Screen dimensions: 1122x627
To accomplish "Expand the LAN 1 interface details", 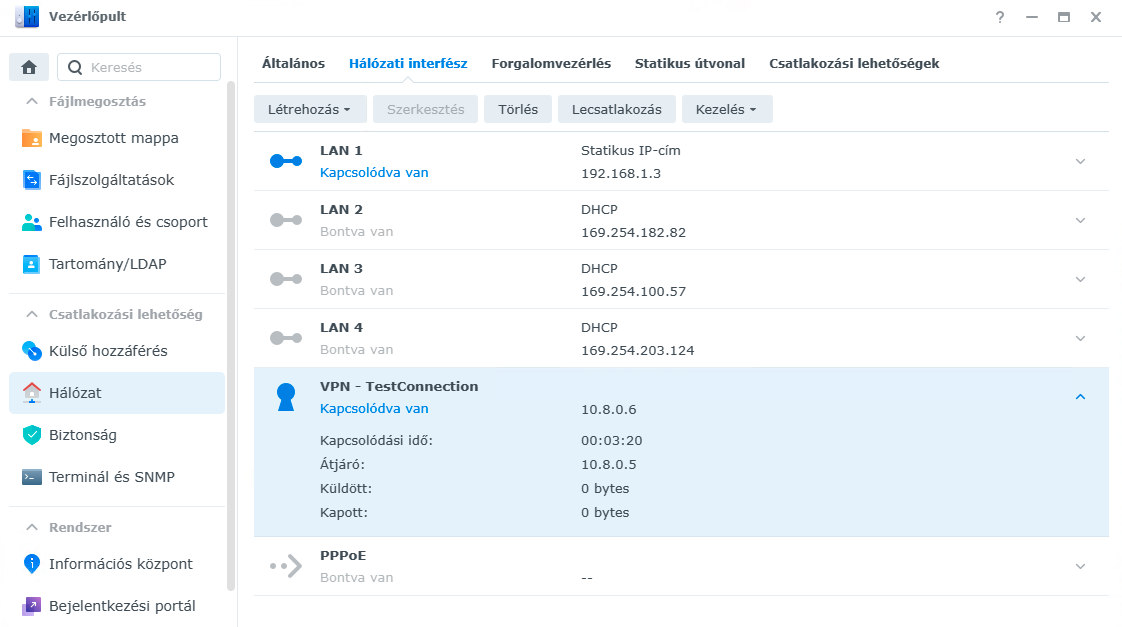I will pos(1080,161).
